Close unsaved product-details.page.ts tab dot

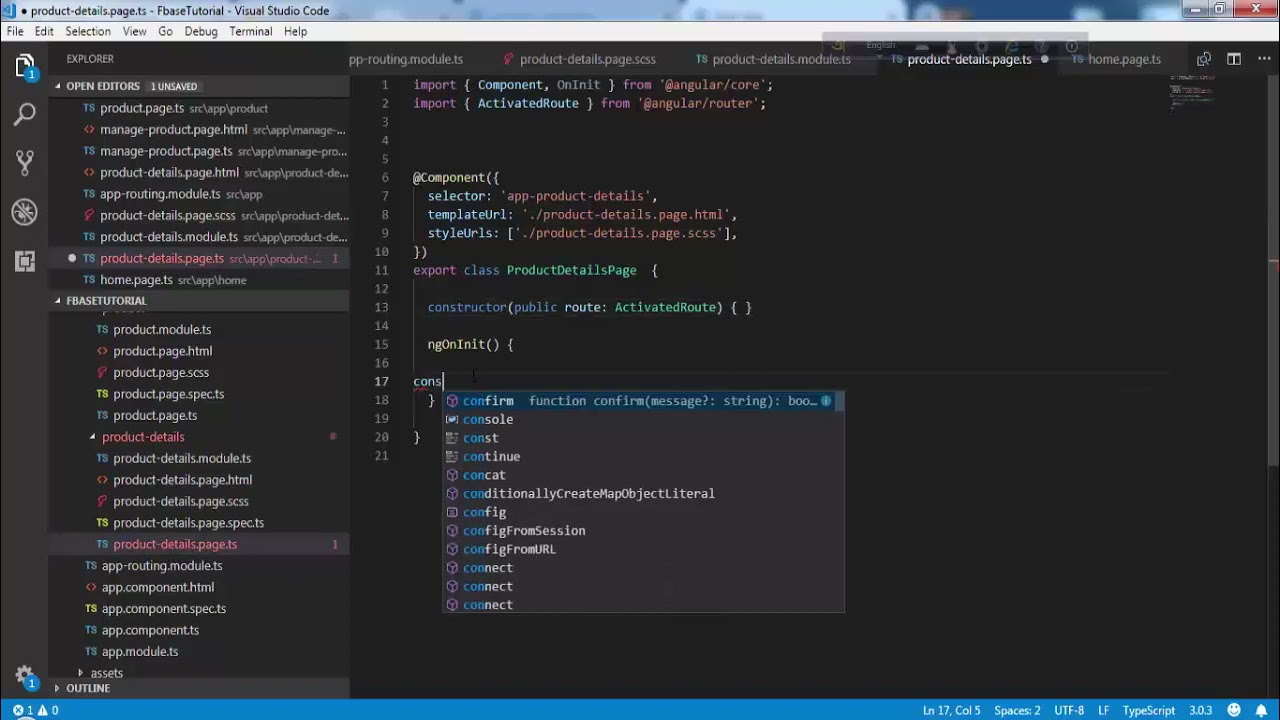[1044, 59]
